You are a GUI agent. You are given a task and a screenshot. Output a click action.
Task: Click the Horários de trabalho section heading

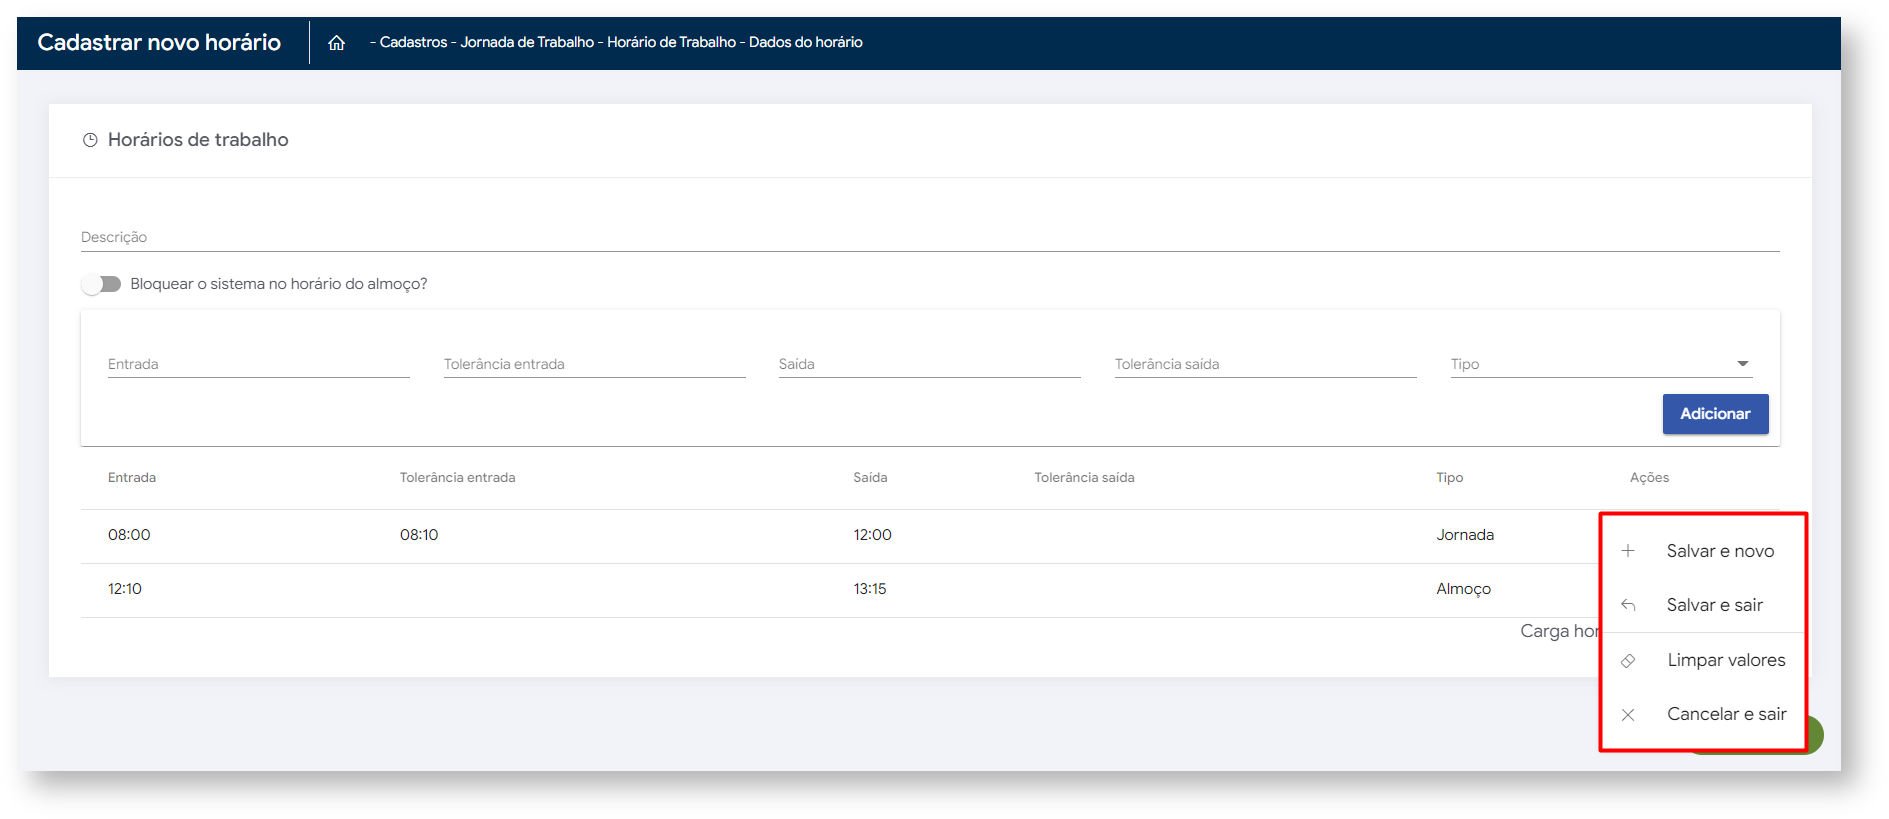pos(198,140)
